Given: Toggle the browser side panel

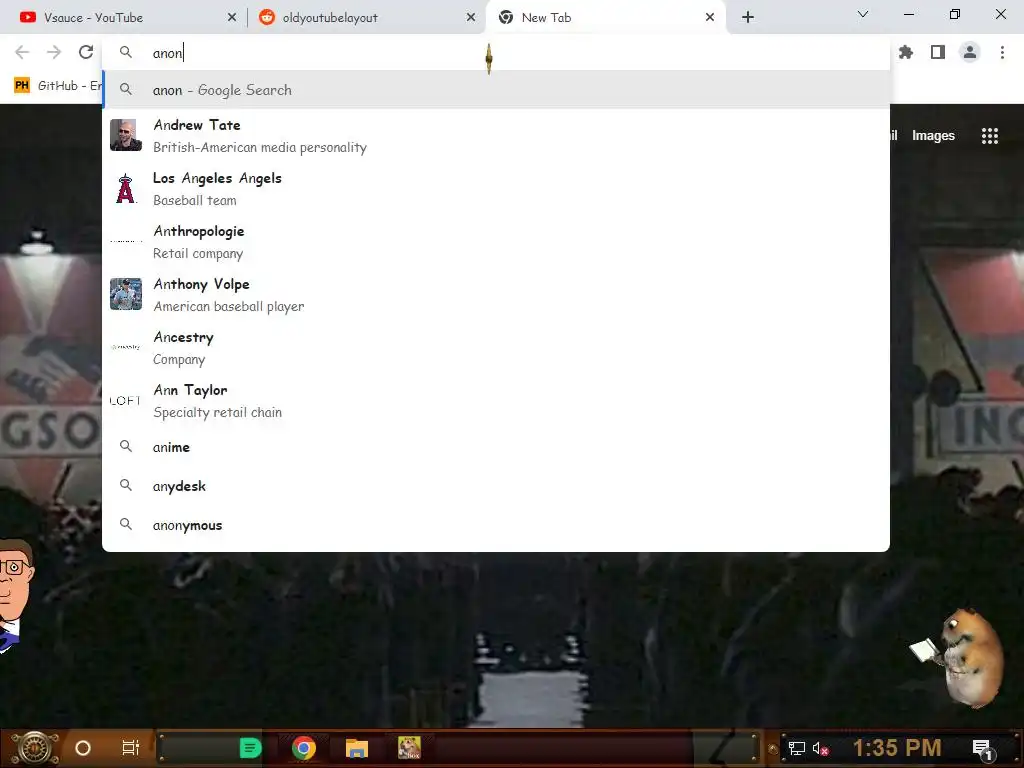Looking at the screenshot, I should coord(938,52).
